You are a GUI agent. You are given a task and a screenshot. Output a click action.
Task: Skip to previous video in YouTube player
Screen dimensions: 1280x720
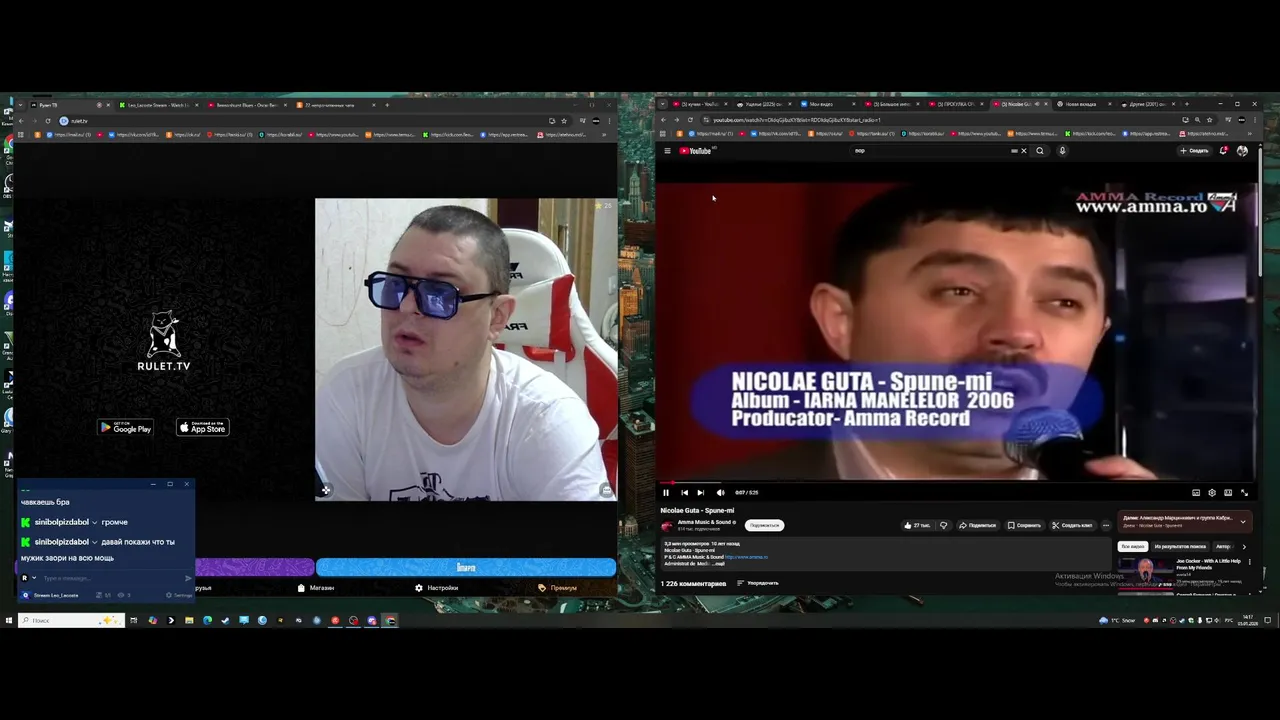(x=684, y=492)
